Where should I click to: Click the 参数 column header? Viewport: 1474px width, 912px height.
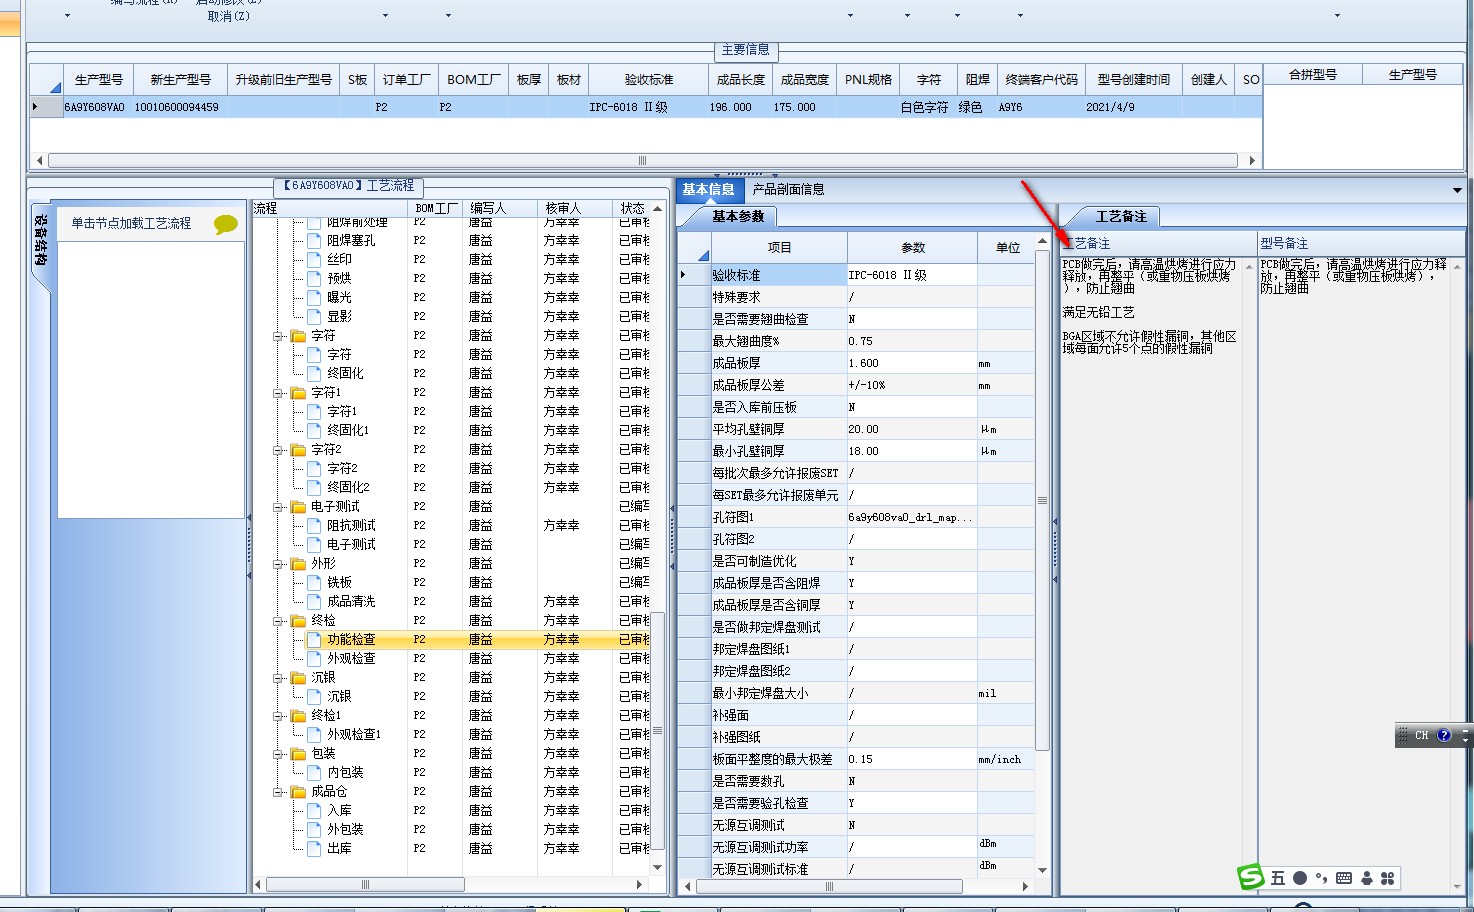click(913, 247)
